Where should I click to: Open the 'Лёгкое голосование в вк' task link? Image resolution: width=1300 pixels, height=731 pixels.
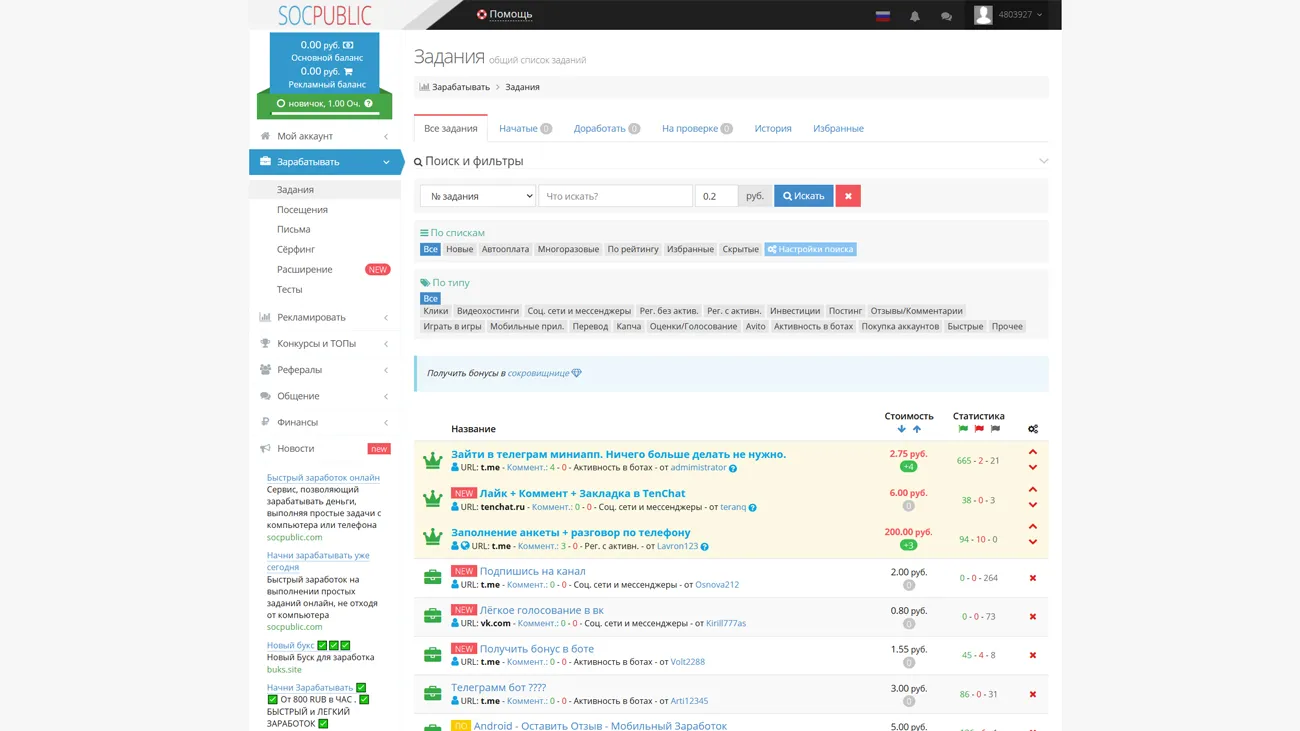tap(541, 610)
